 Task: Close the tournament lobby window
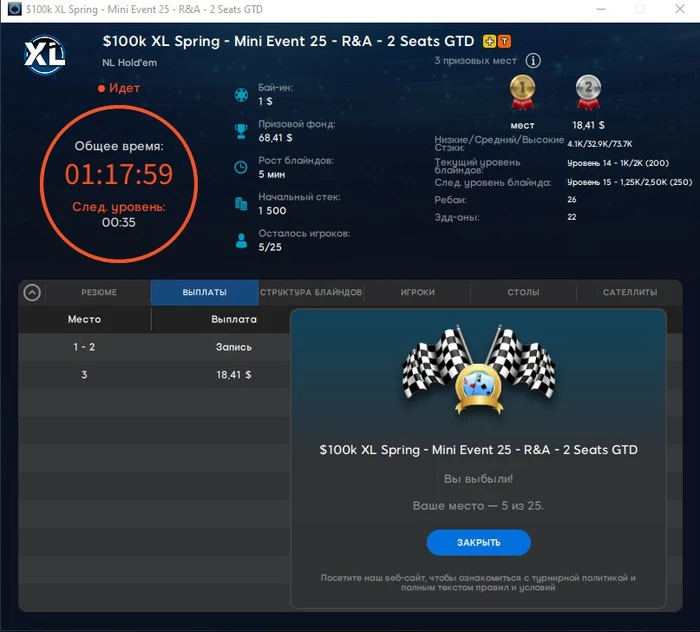coord(679,9)
